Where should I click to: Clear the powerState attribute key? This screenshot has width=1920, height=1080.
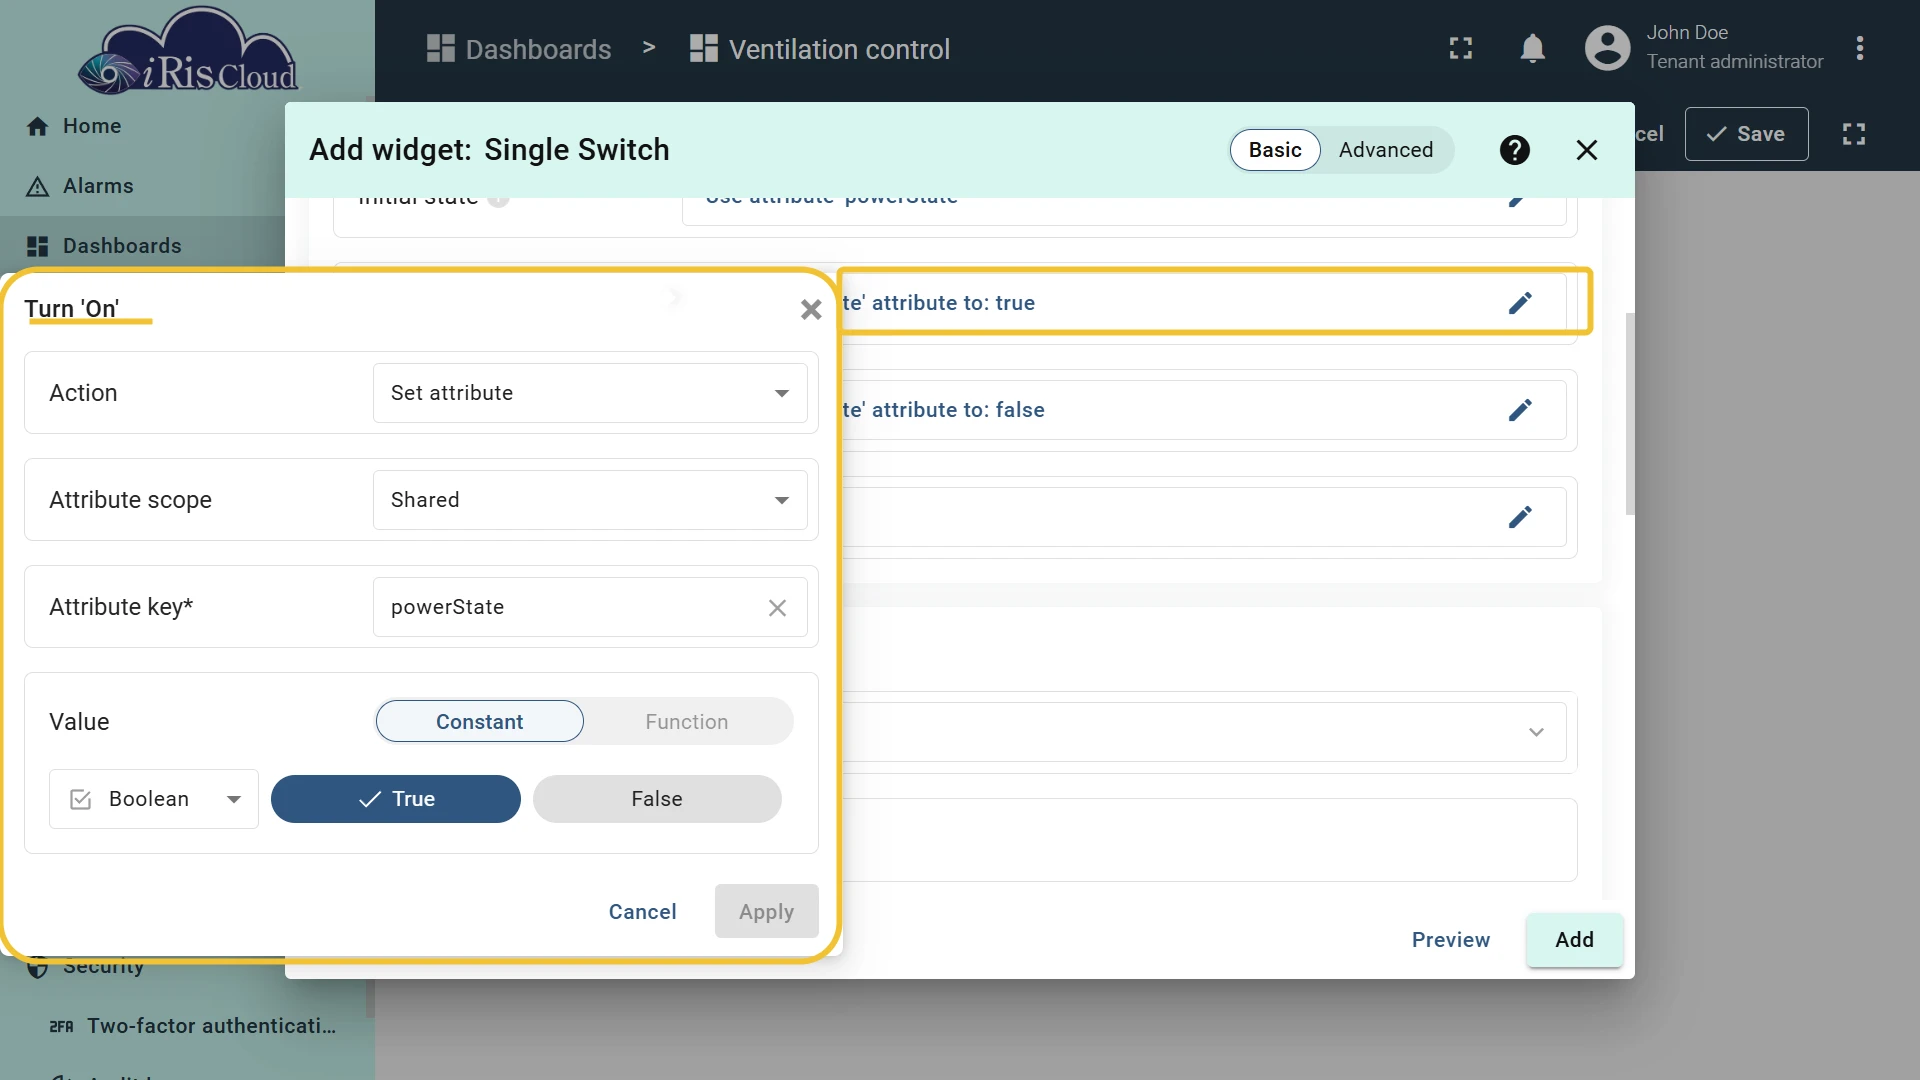(x=777, y=607)
